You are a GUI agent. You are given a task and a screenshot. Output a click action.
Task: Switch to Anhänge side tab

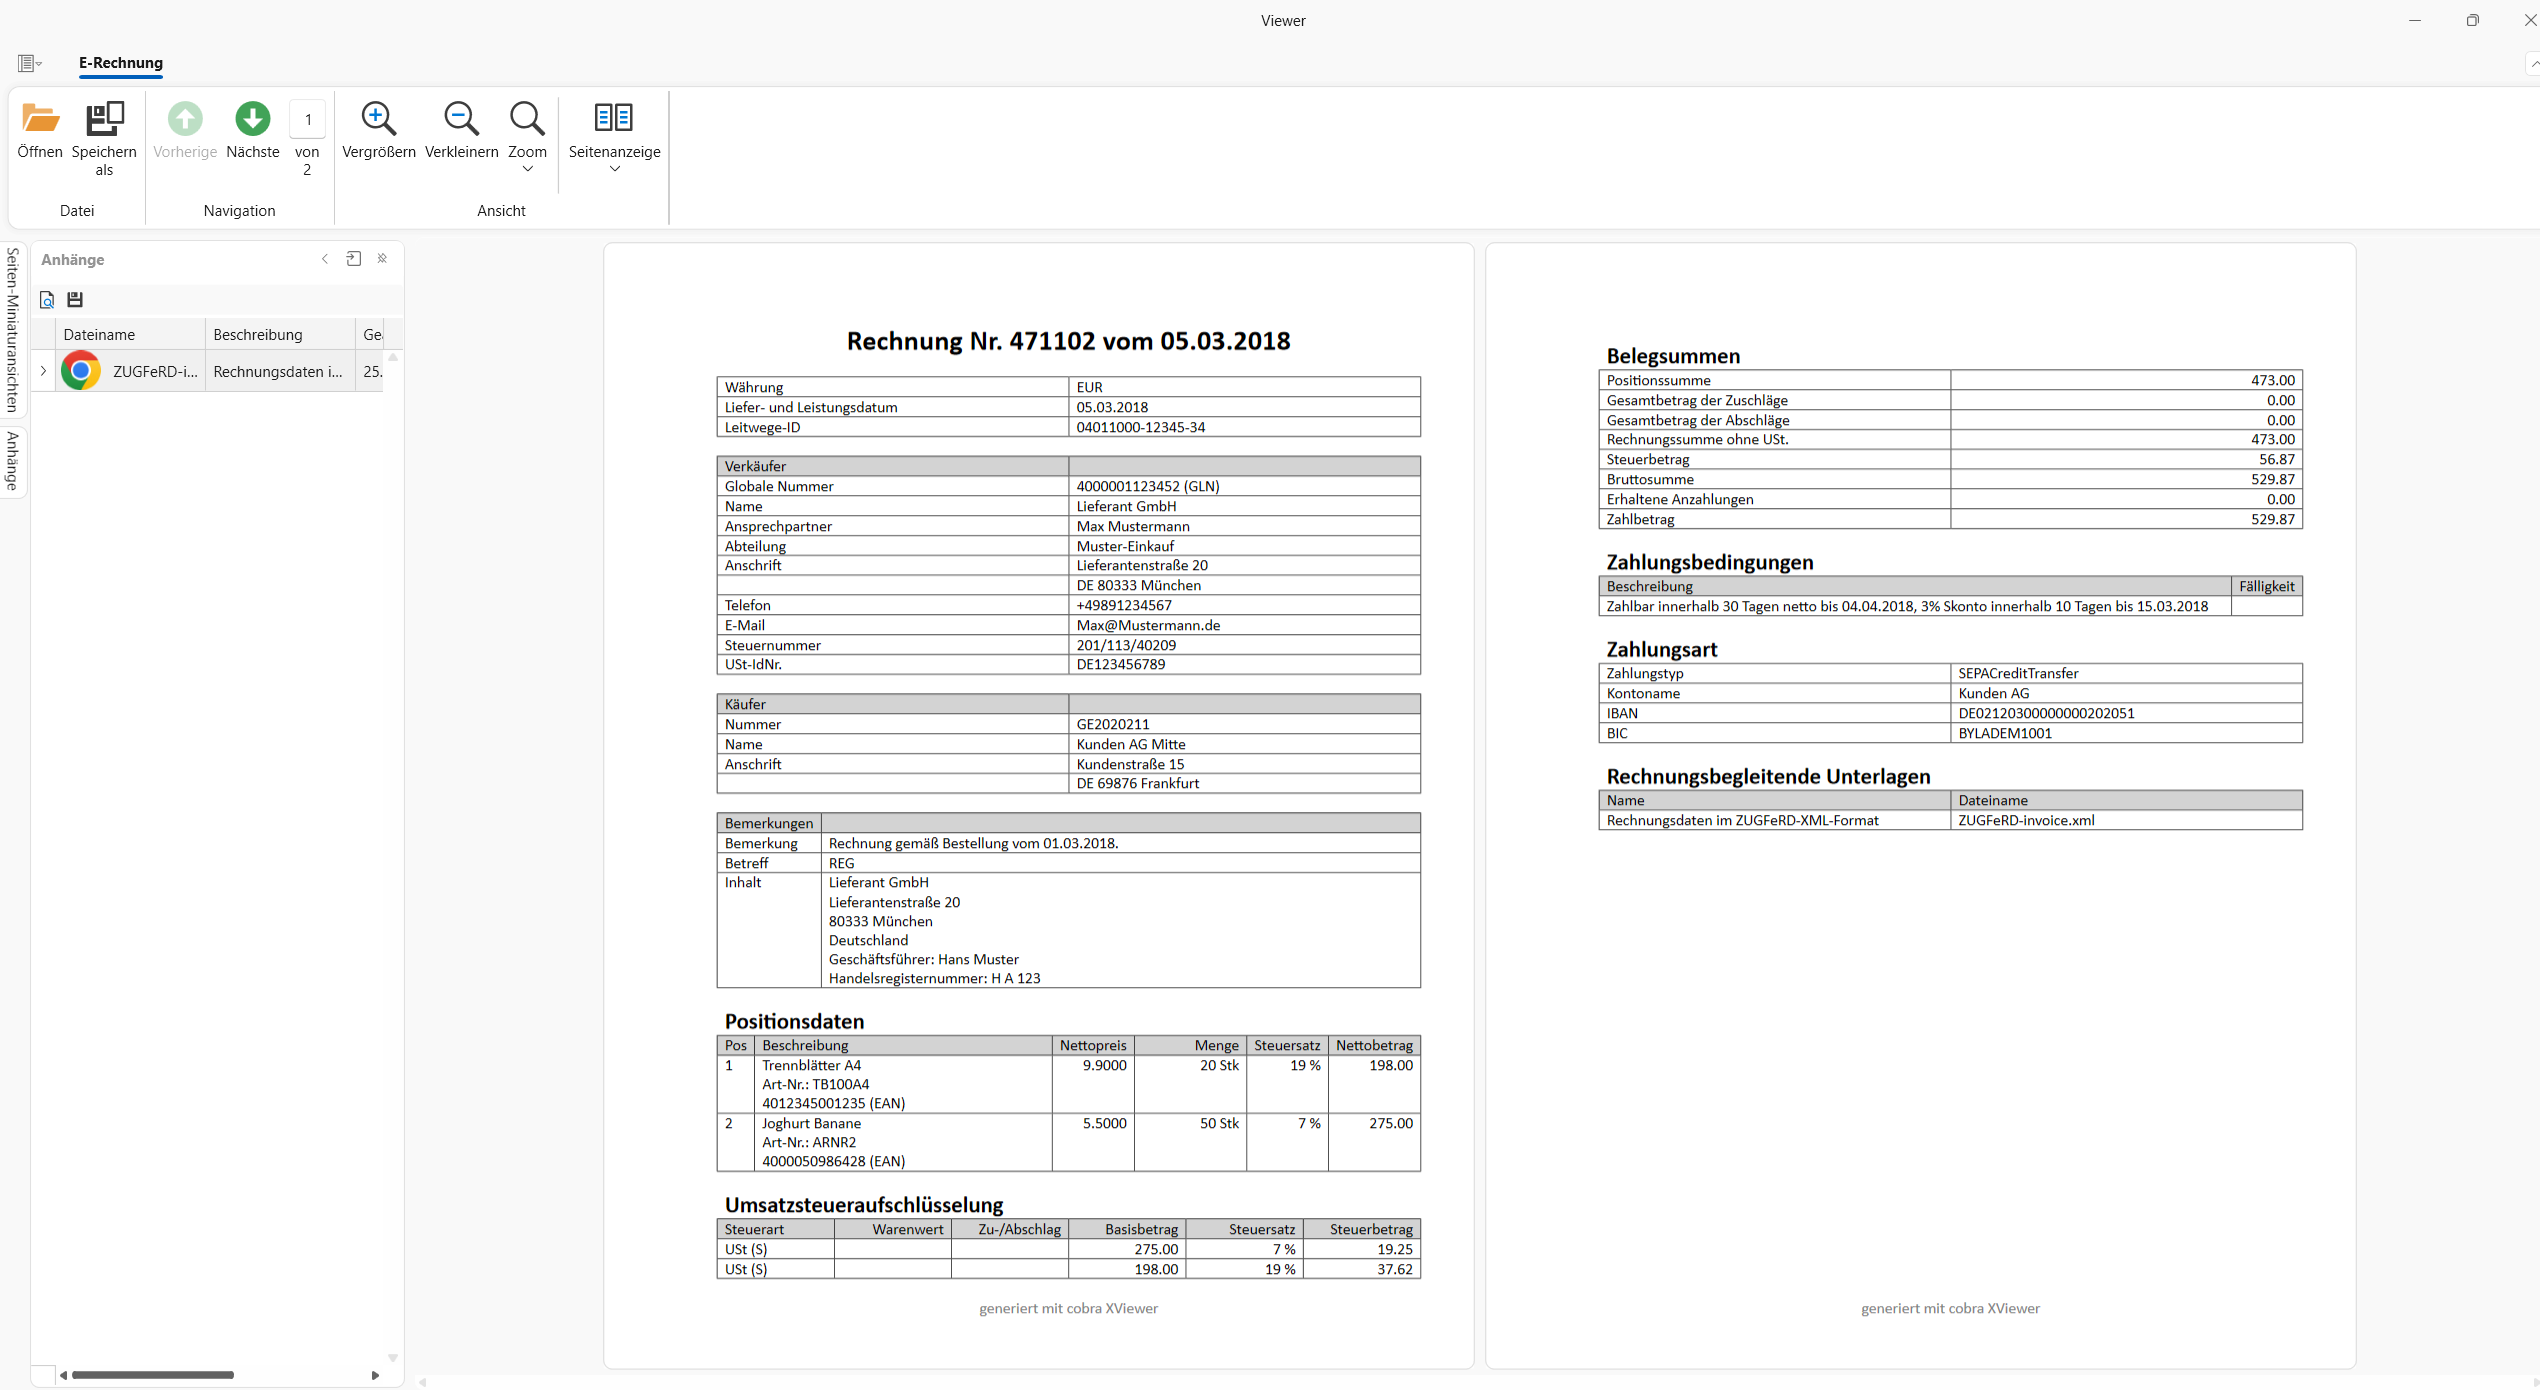point(12,461)
